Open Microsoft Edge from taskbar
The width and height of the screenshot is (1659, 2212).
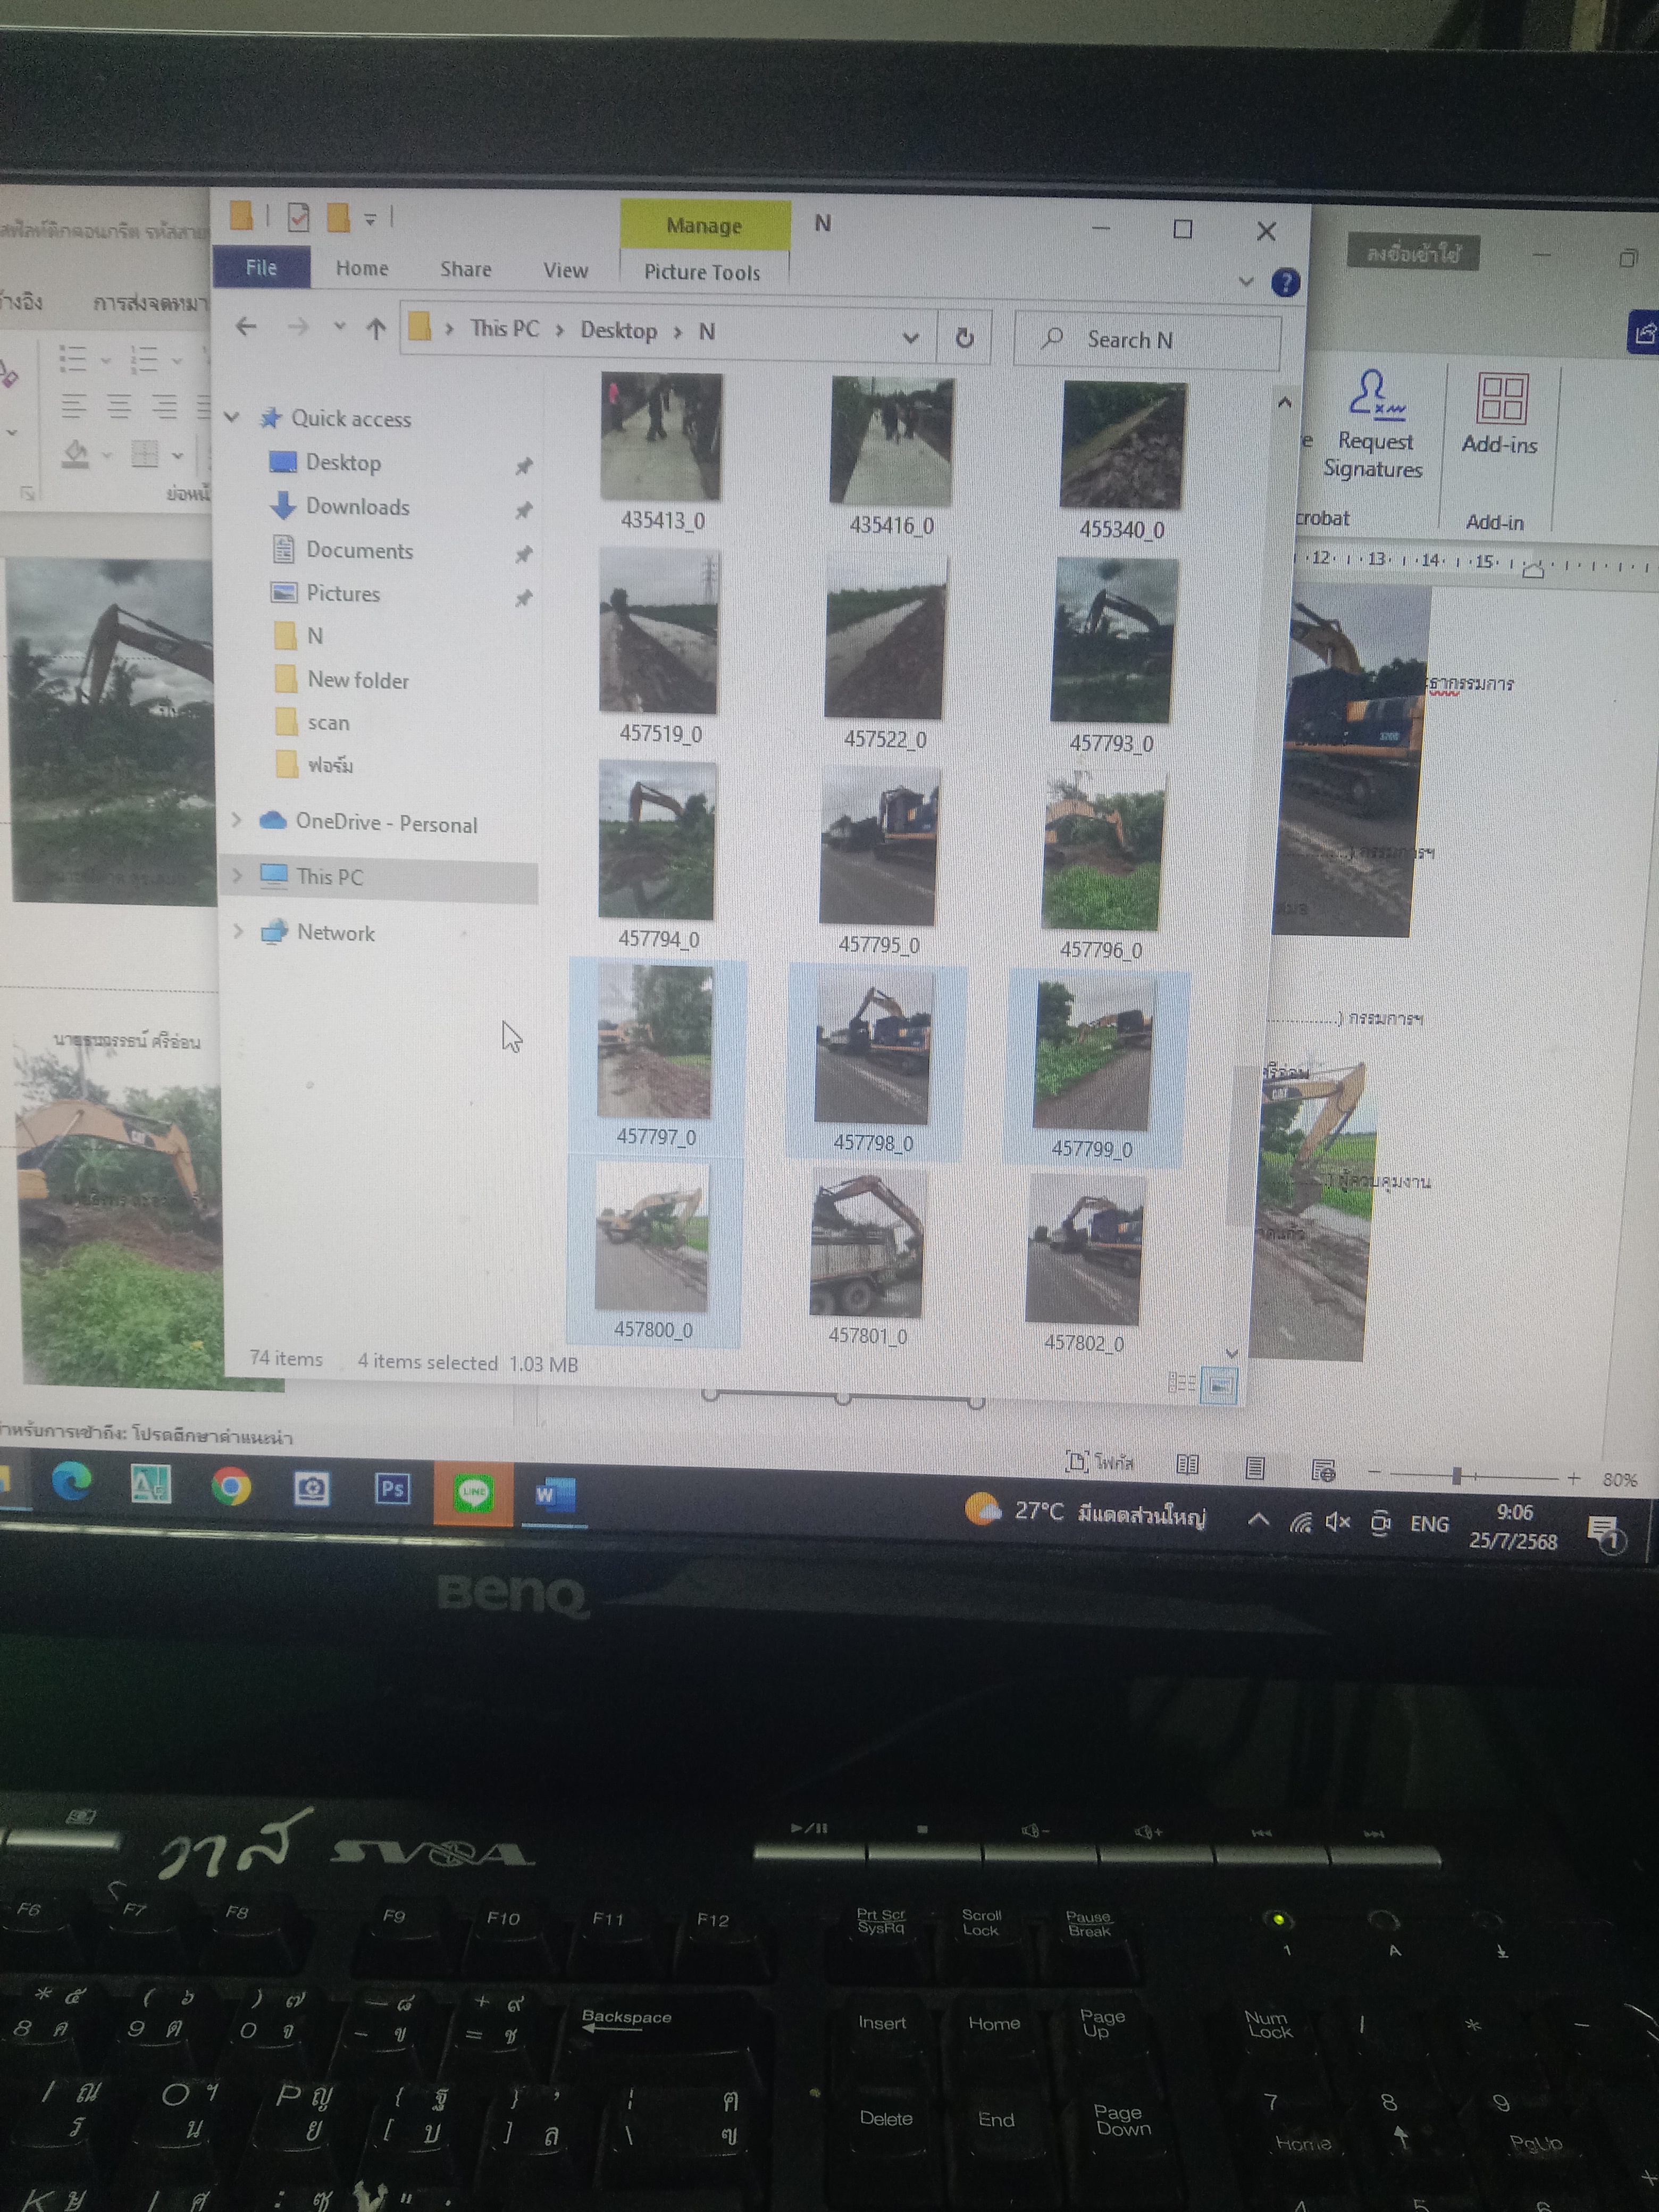pos(71,1481)
